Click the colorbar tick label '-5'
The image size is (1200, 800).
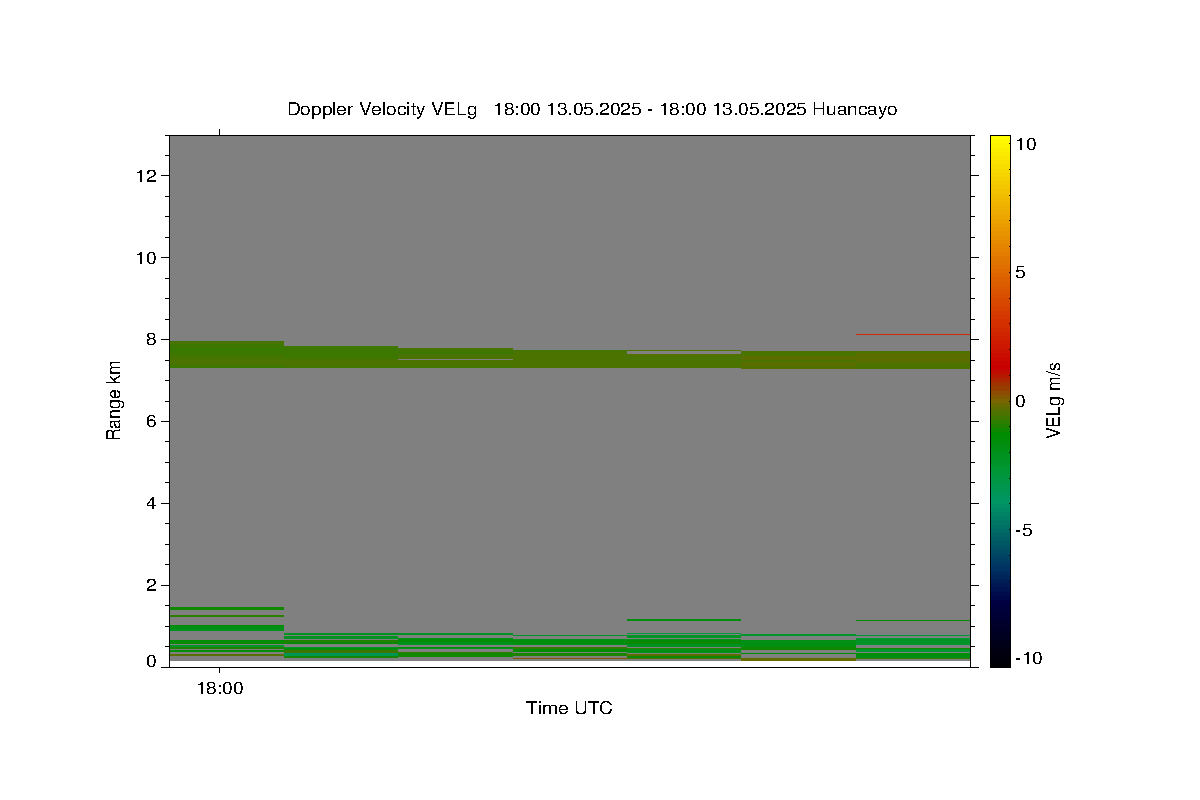tap(1023, 530)
